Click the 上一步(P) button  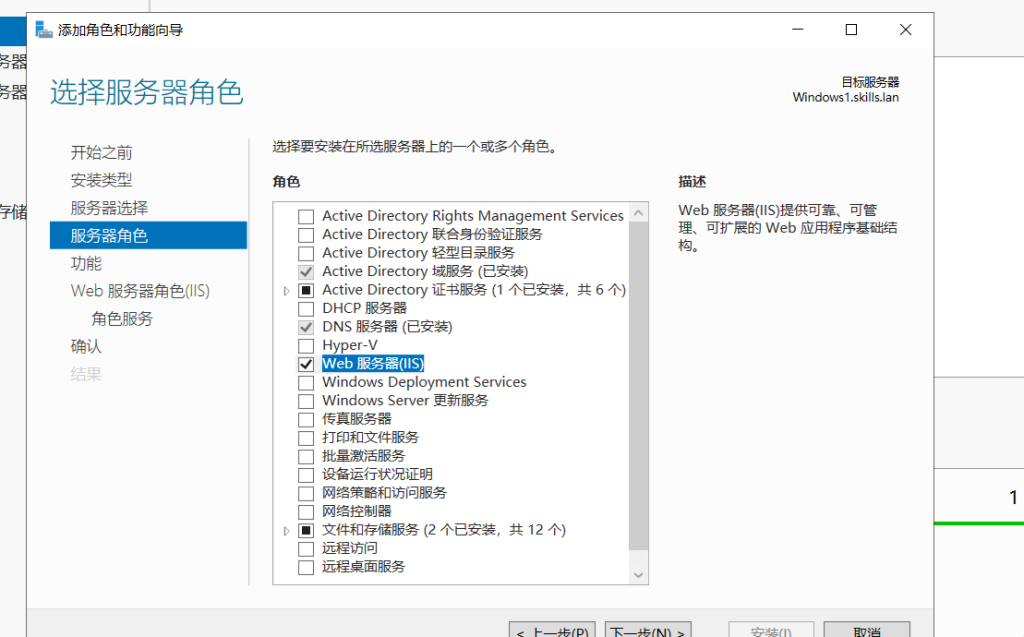[x=552, y=629]
